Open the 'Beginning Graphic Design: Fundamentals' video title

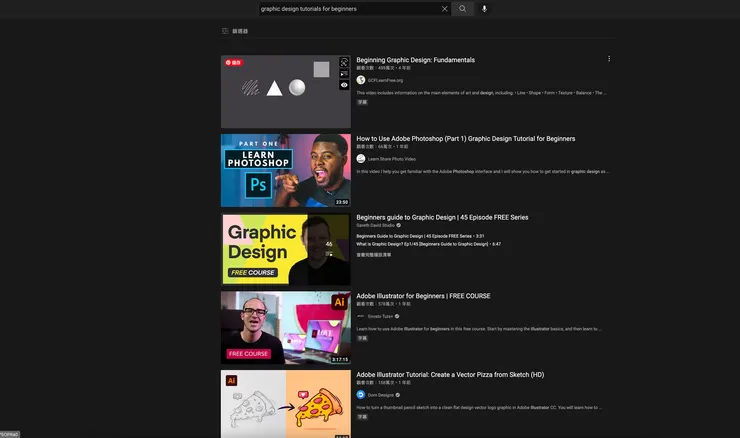coord(415,60)
